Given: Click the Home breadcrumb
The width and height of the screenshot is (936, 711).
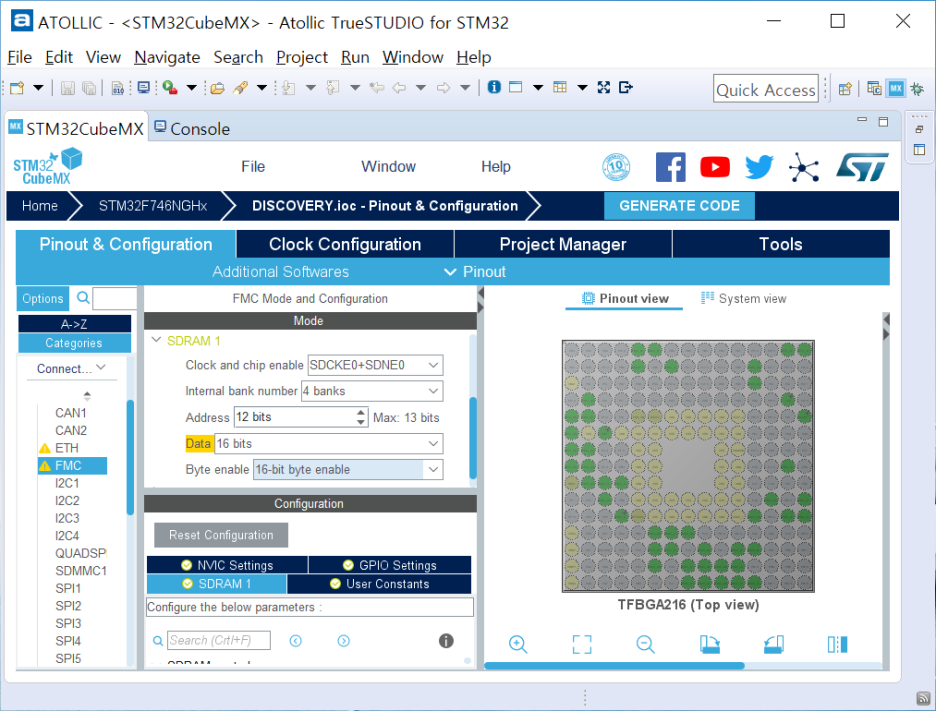Looking at the screenshot, I should coord(40,206).
